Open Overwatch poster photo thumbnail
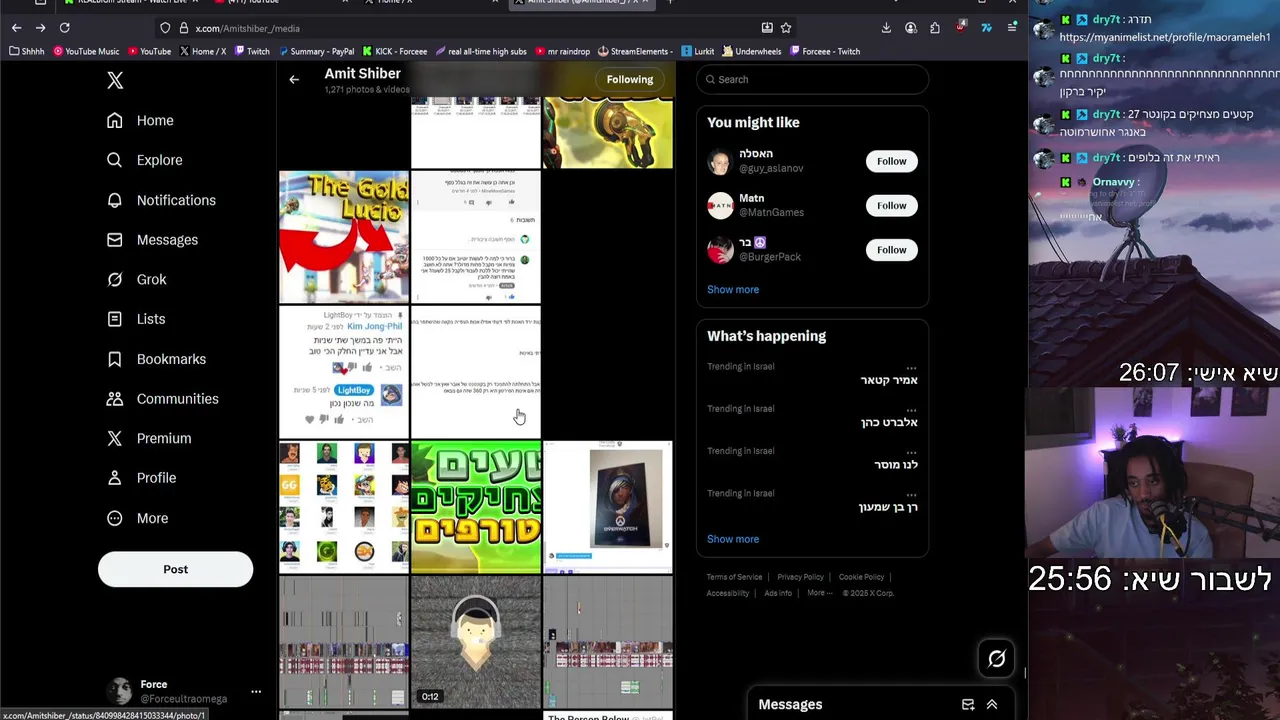Screen dimensions: 1280x720 pyautogui.click(x=608, y=508)
